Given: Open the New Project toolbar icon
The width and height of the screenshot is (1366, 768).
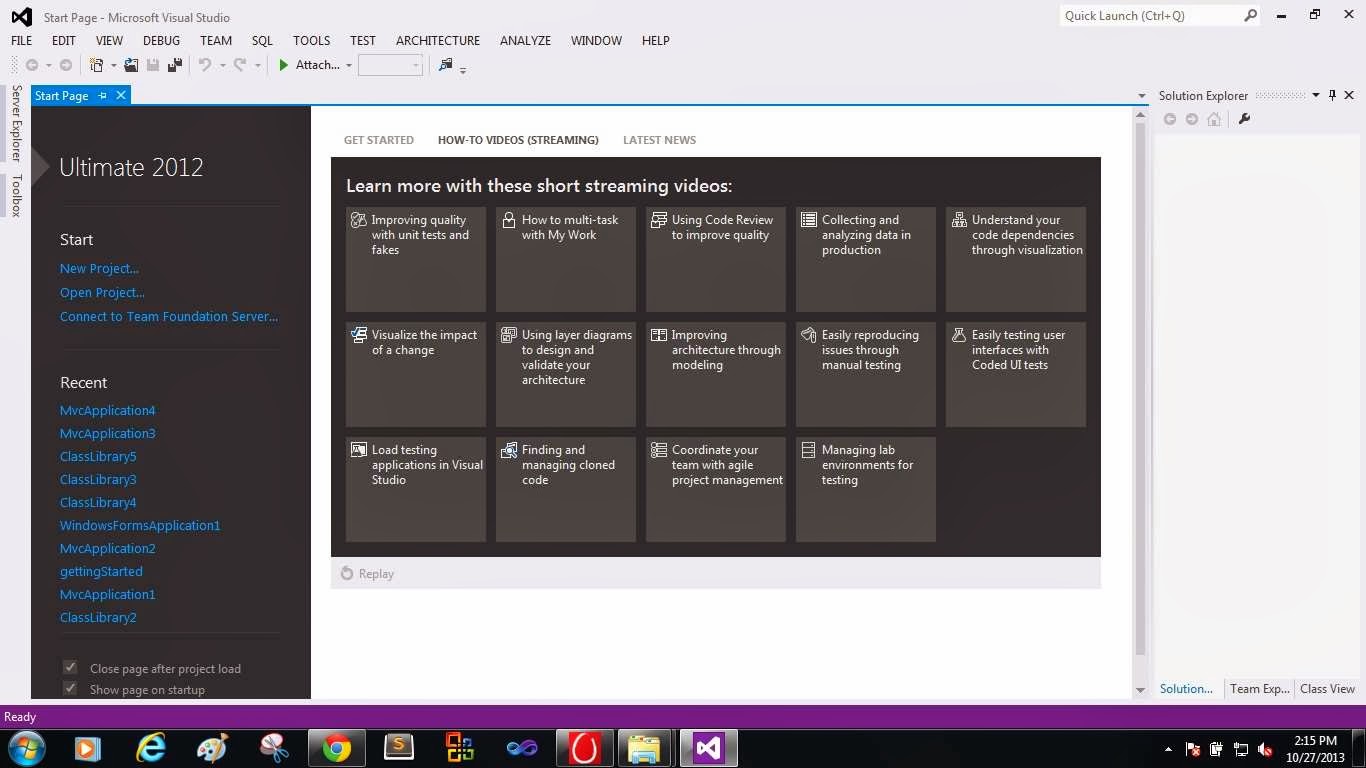Looking at the screenshot, I should 97,65.
